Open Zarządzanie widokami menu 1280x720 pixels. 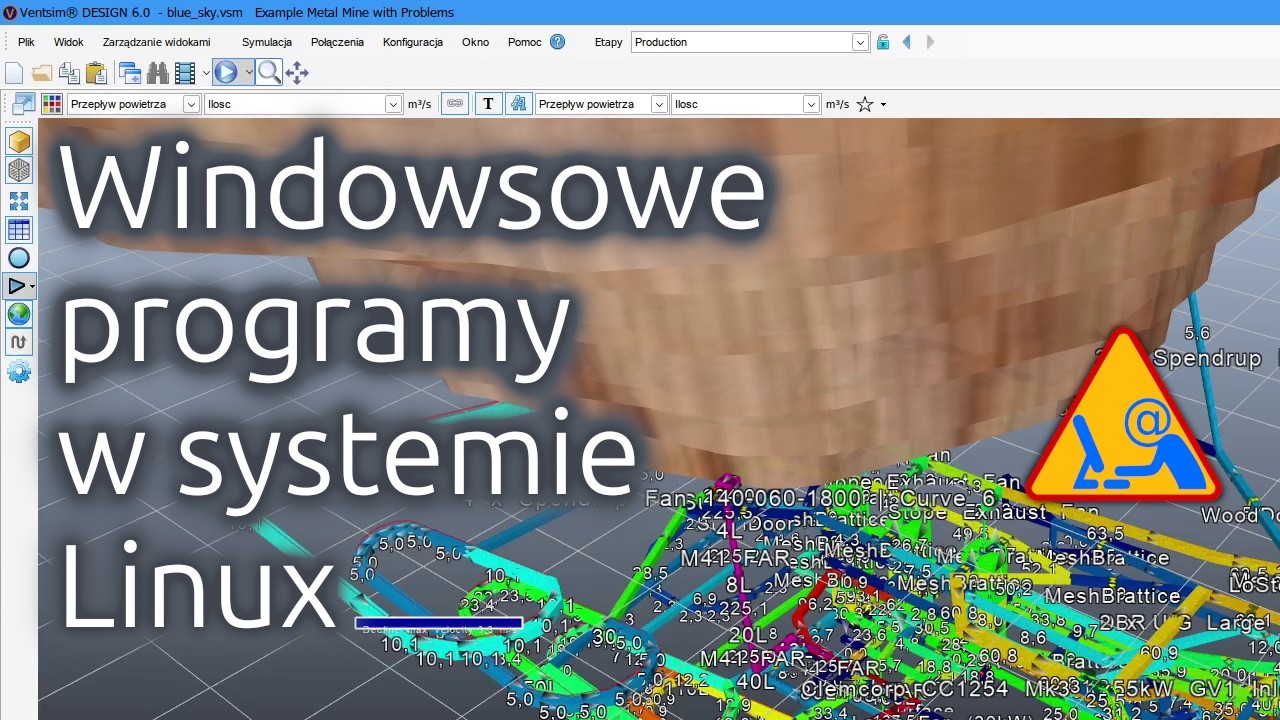[x=156, y=42]
